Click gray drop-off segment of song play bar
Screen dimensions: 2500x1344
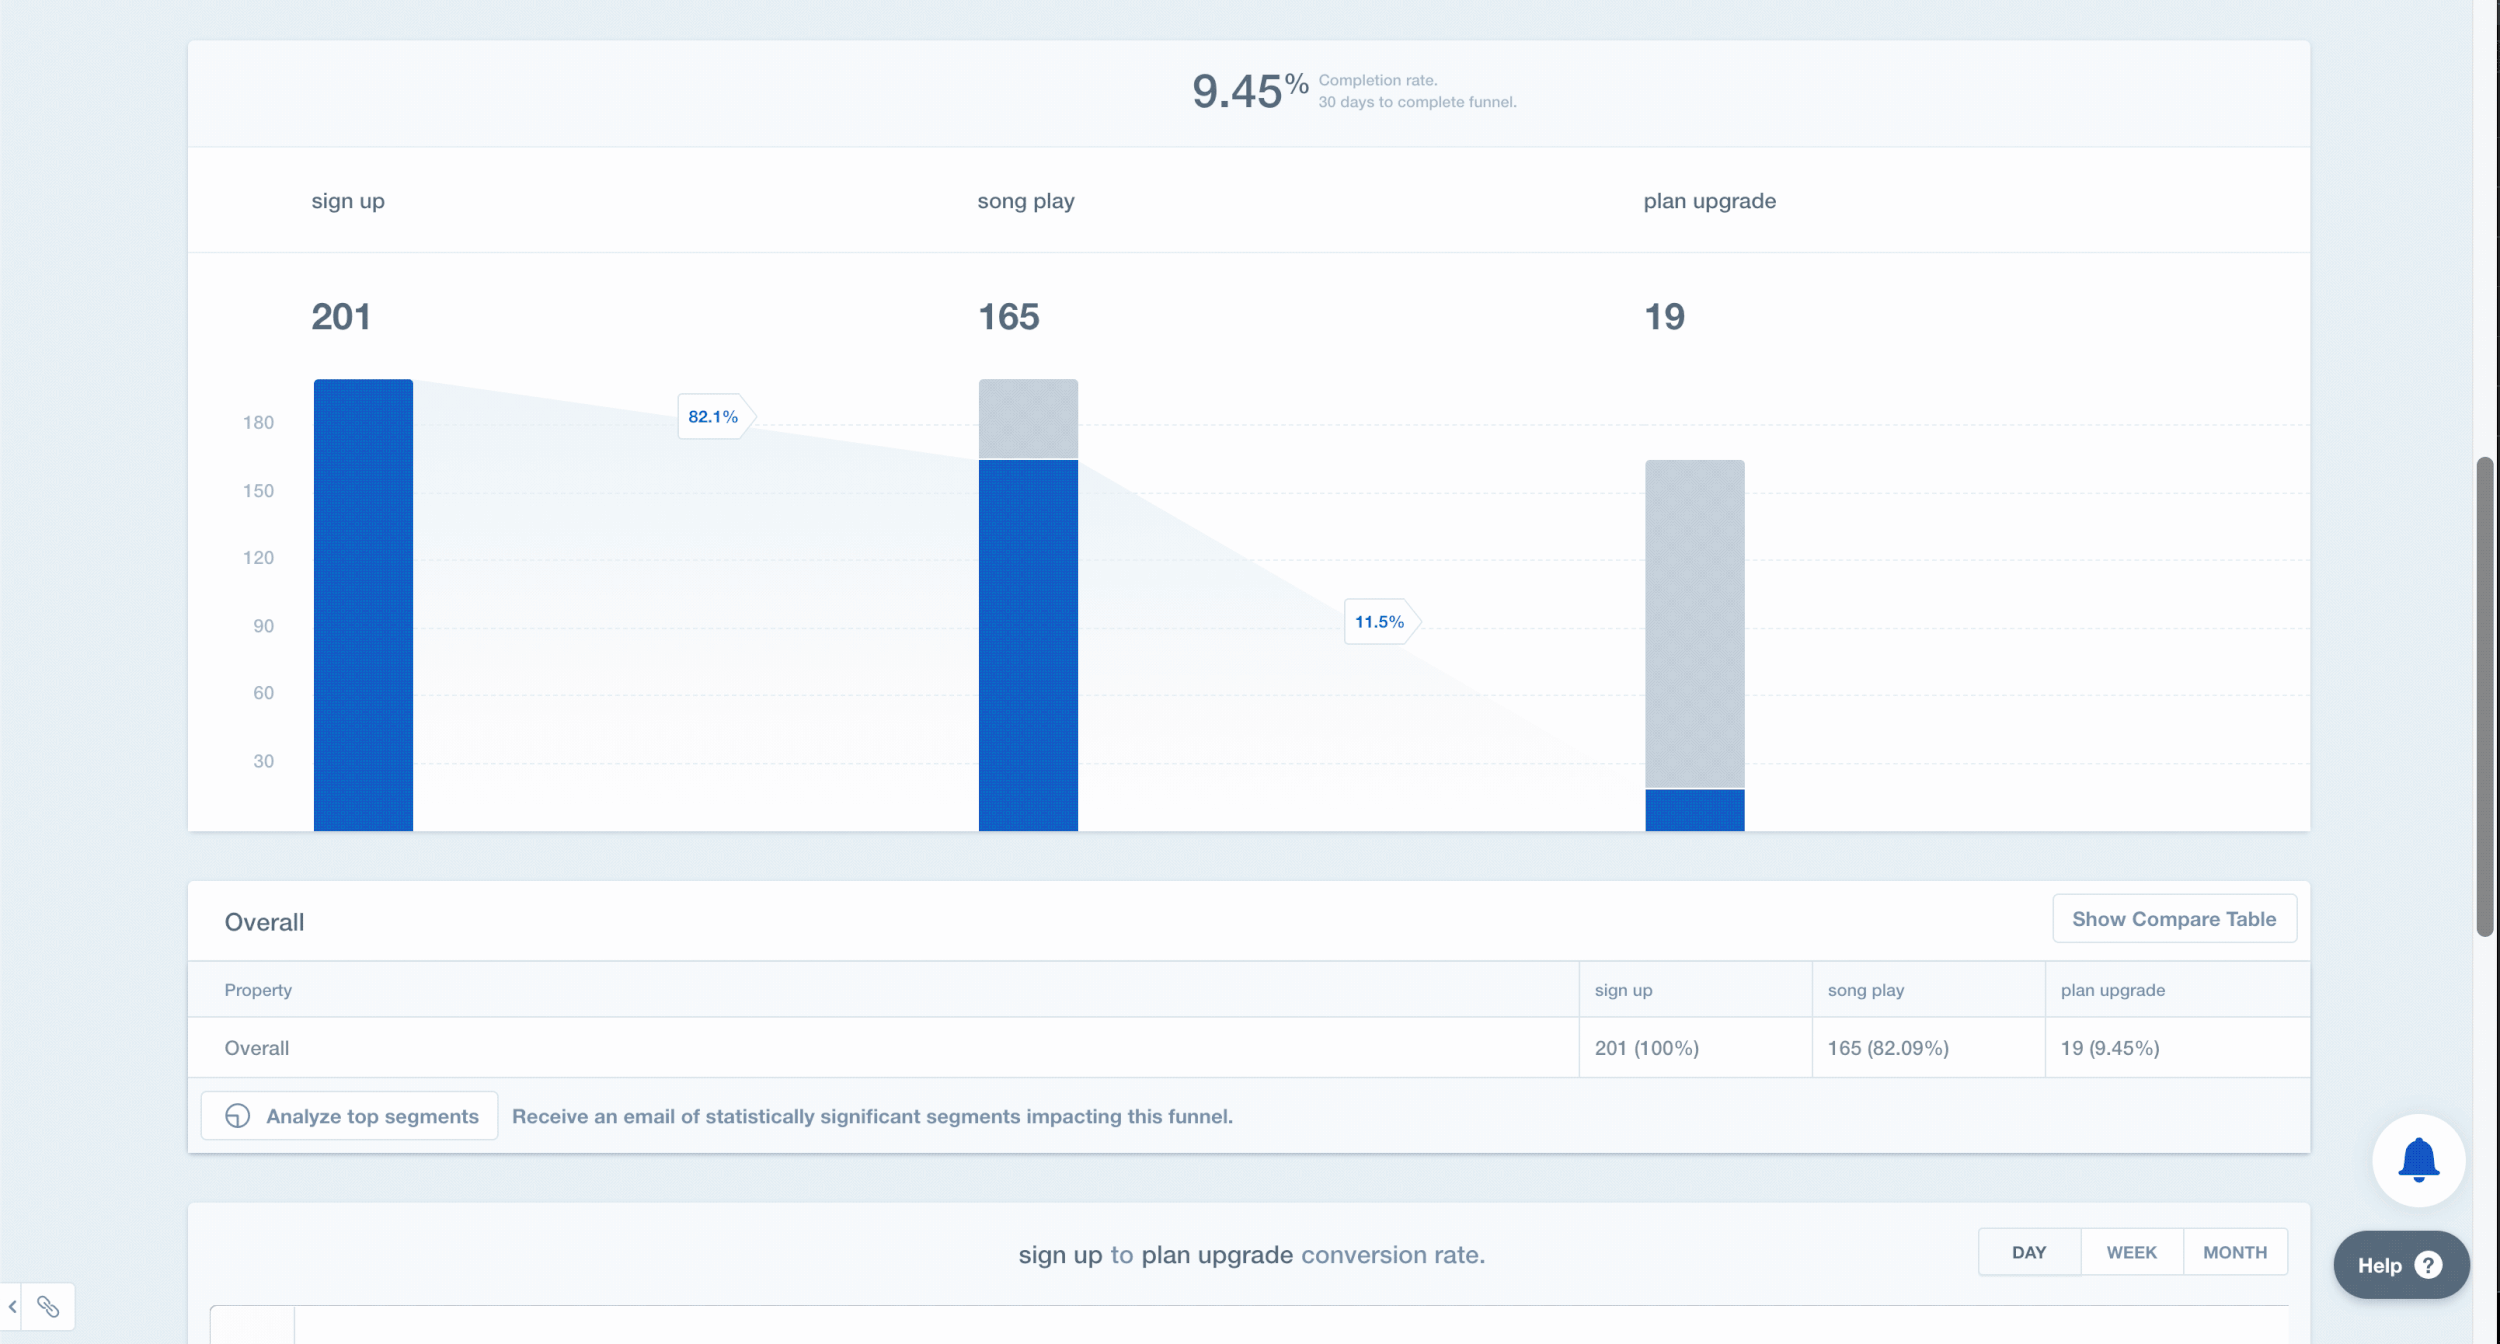pos(1028,419)
